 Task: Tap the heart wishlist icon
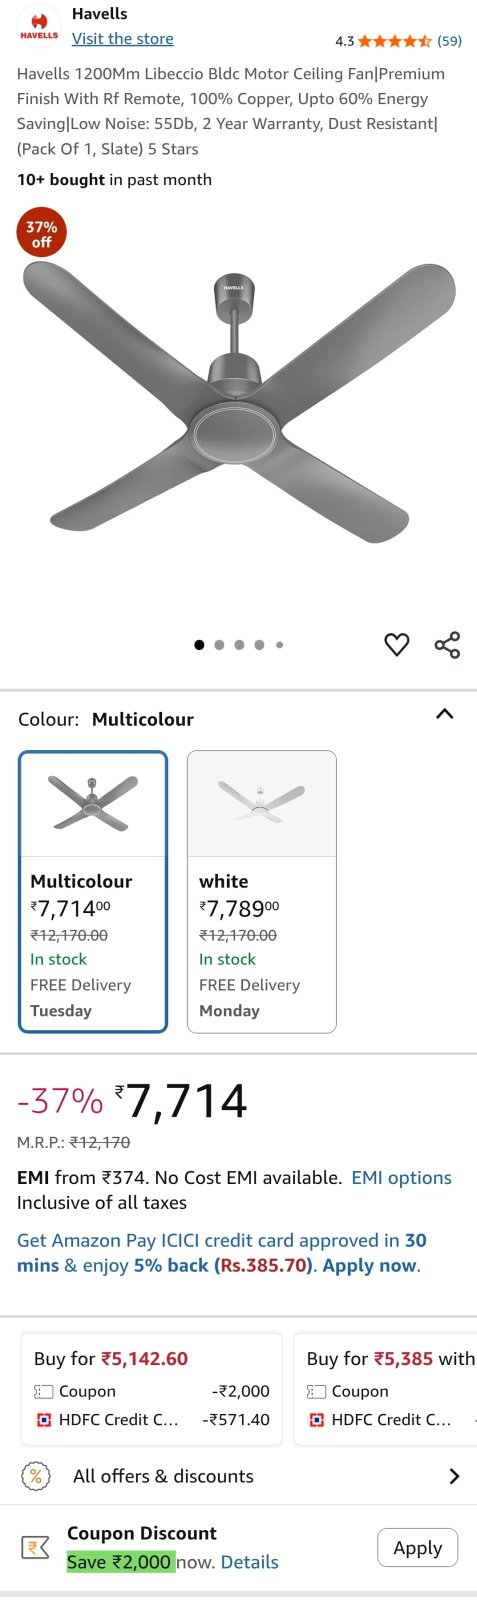(397, 645)
